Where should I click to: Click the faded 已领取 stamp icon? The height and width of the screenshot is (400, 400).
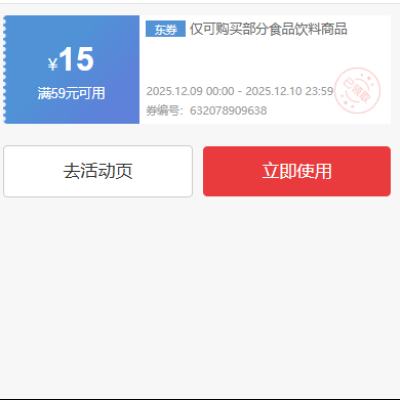[x=357, y=90]
